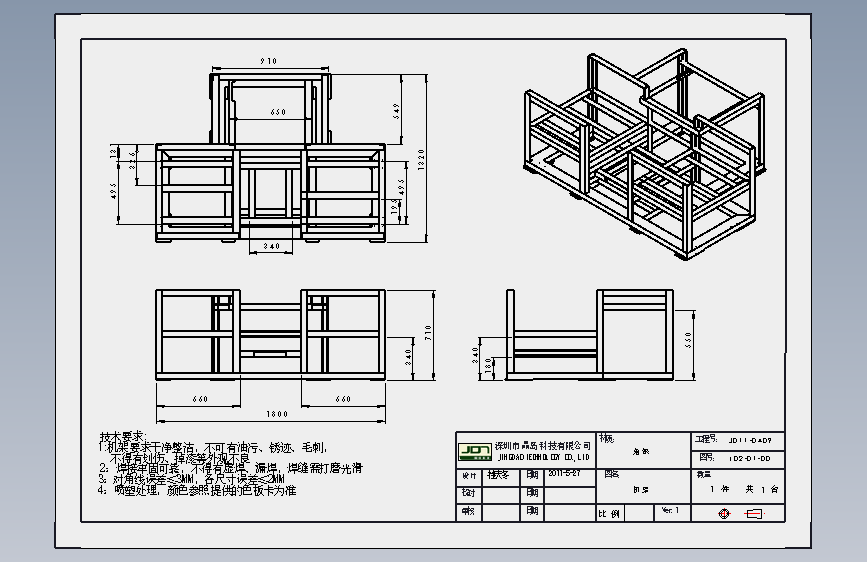Click the red circular projection symbol
The height and width of the screenshot is (562, 867).
pyautogui.click(x=724, y=514)
